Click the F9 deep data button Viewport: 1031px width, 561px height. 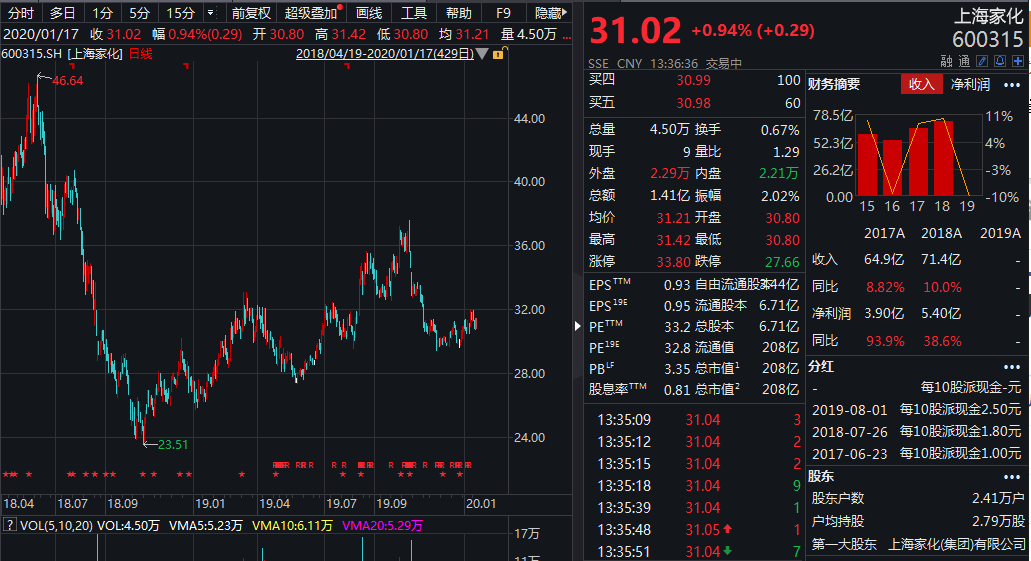(503, 12)
